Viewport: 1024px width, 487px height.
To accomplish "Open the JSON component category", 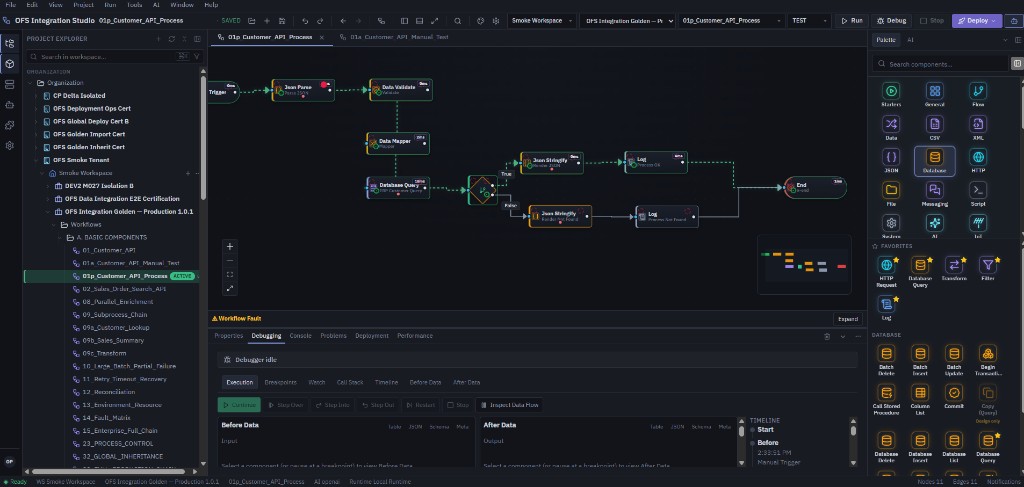I will (891, 161).
